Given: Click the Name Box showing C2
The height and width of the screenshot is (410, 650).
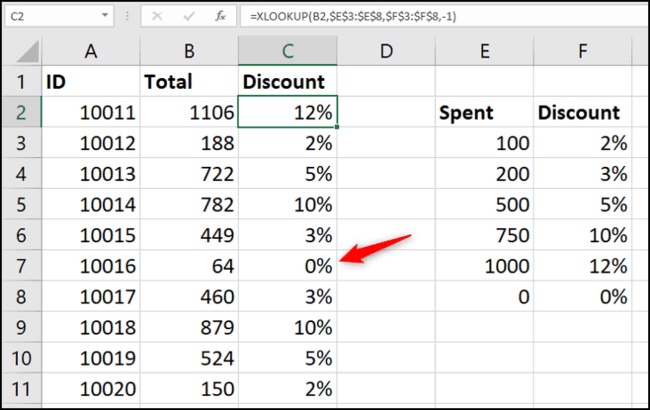Looking at the screenshot, I should pyautogui.click(x=50, y=18).
